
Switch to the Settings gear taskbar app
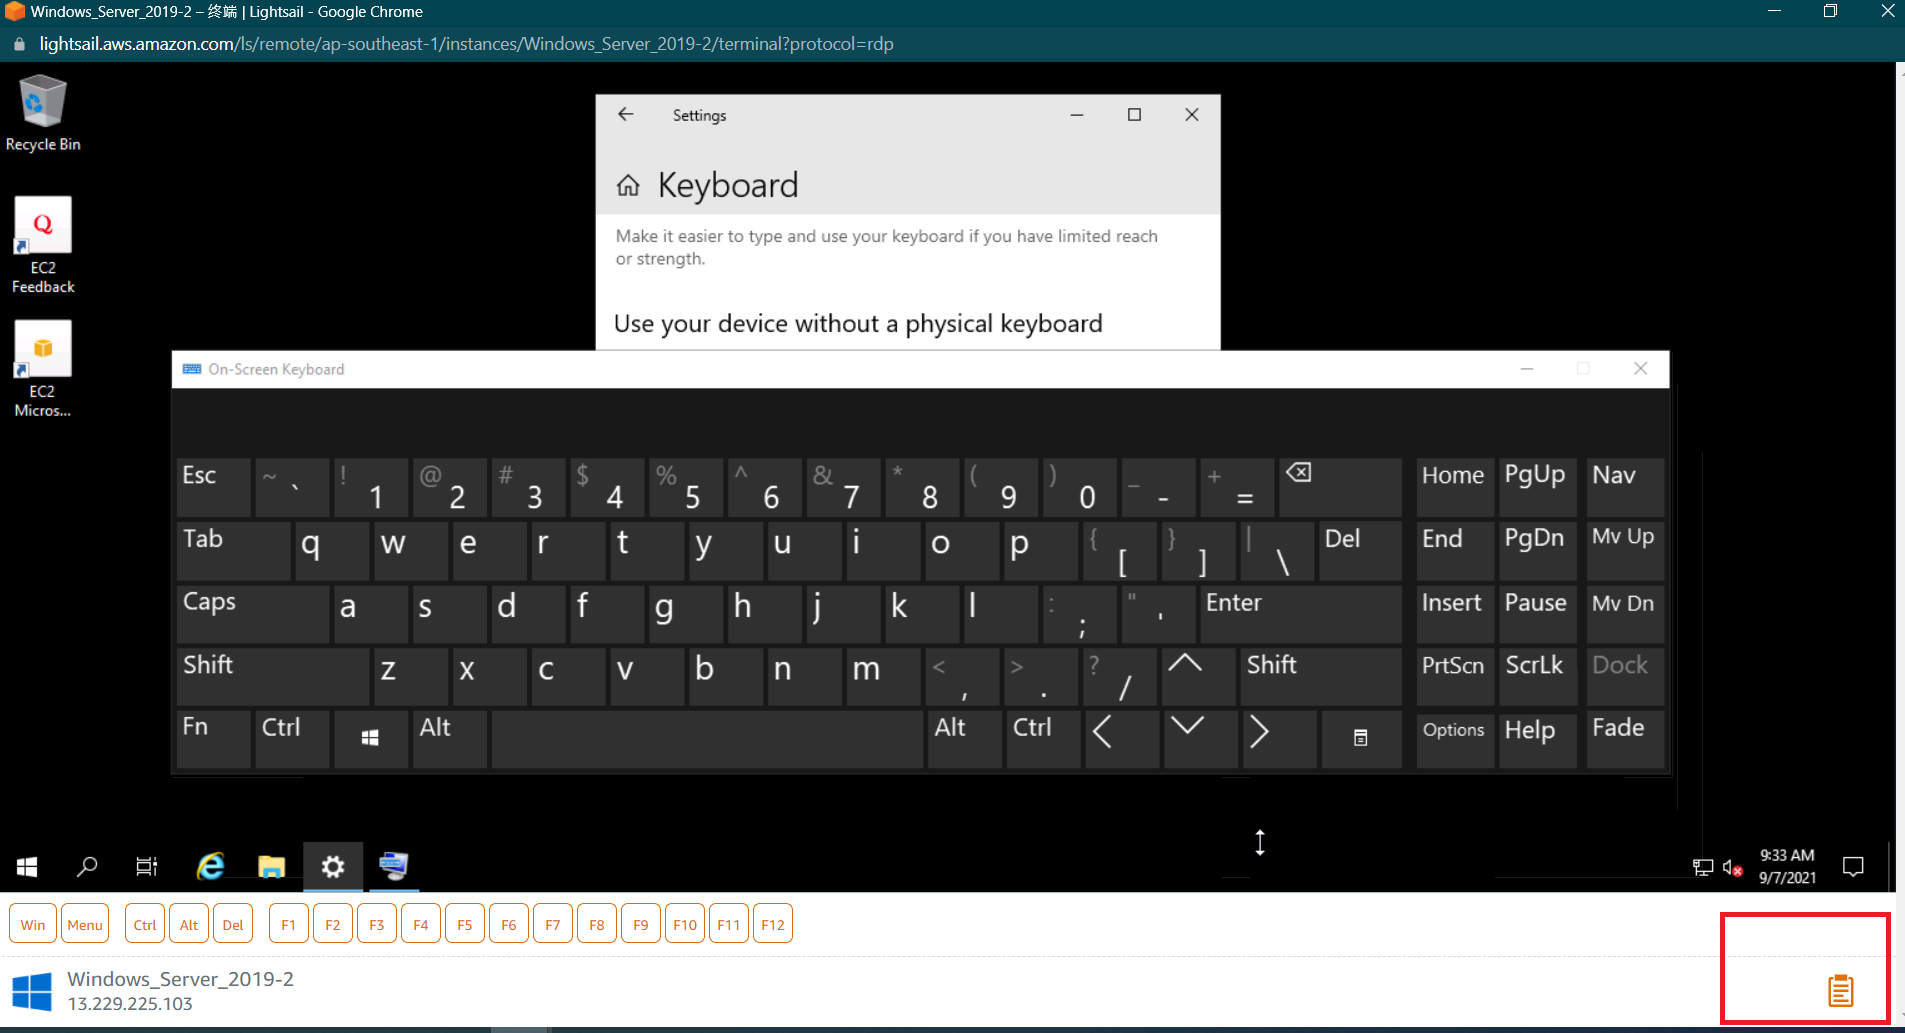(333, 867)
